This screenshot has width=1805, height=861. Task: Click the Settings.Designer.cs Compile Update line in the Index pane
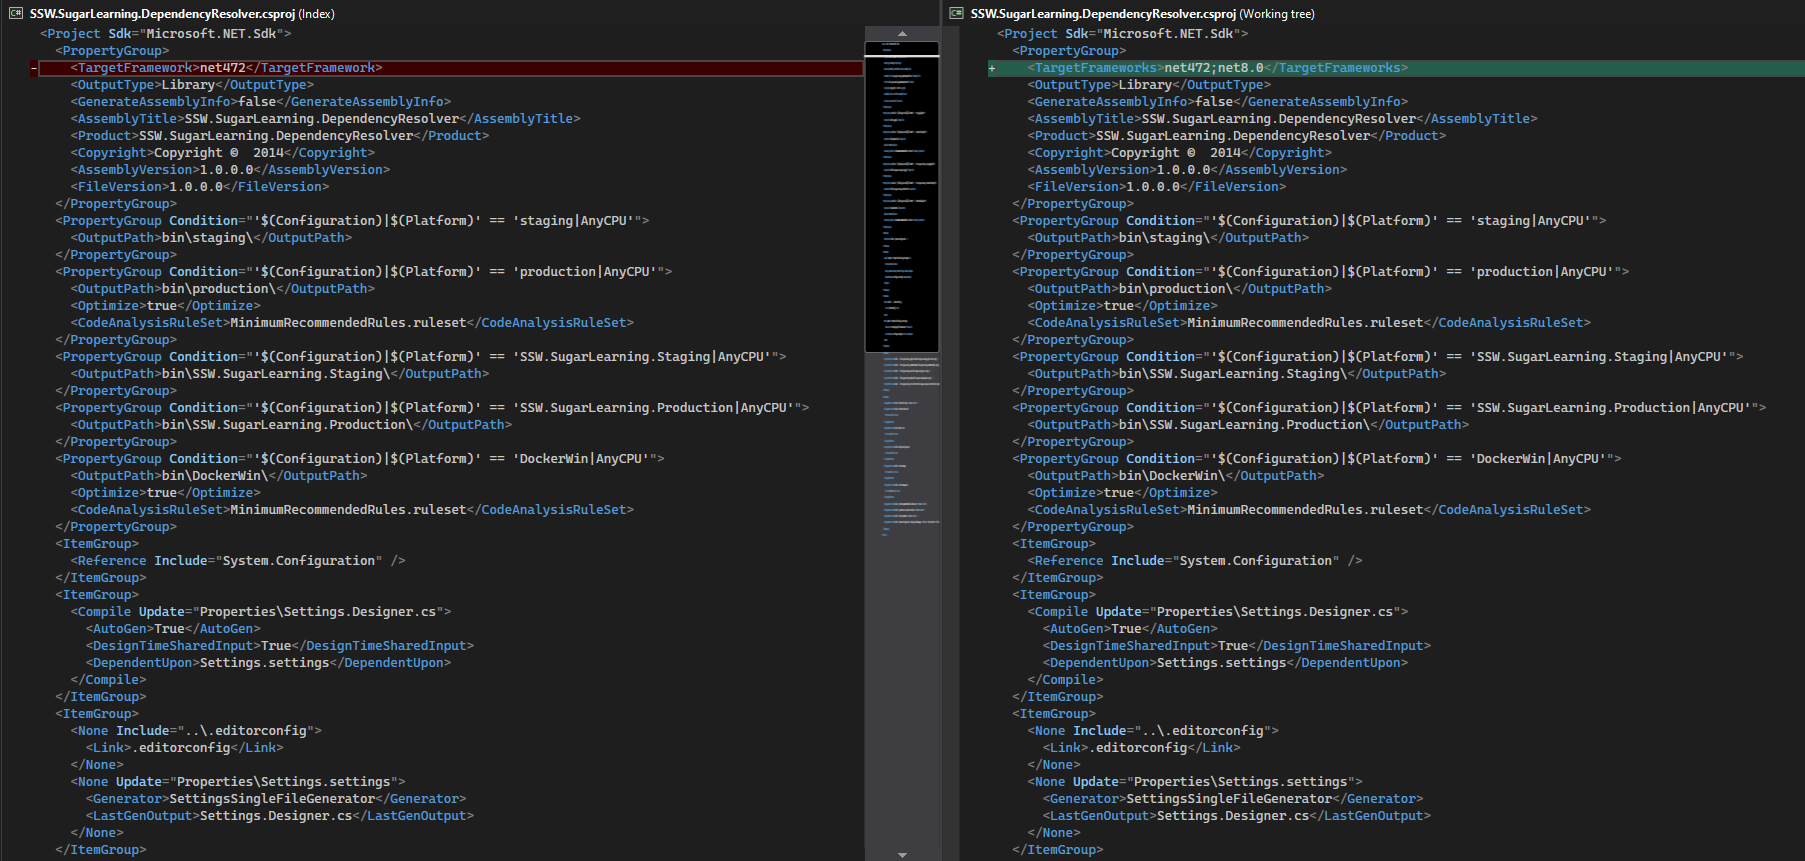pyautogui.click(x=260, y=612)
